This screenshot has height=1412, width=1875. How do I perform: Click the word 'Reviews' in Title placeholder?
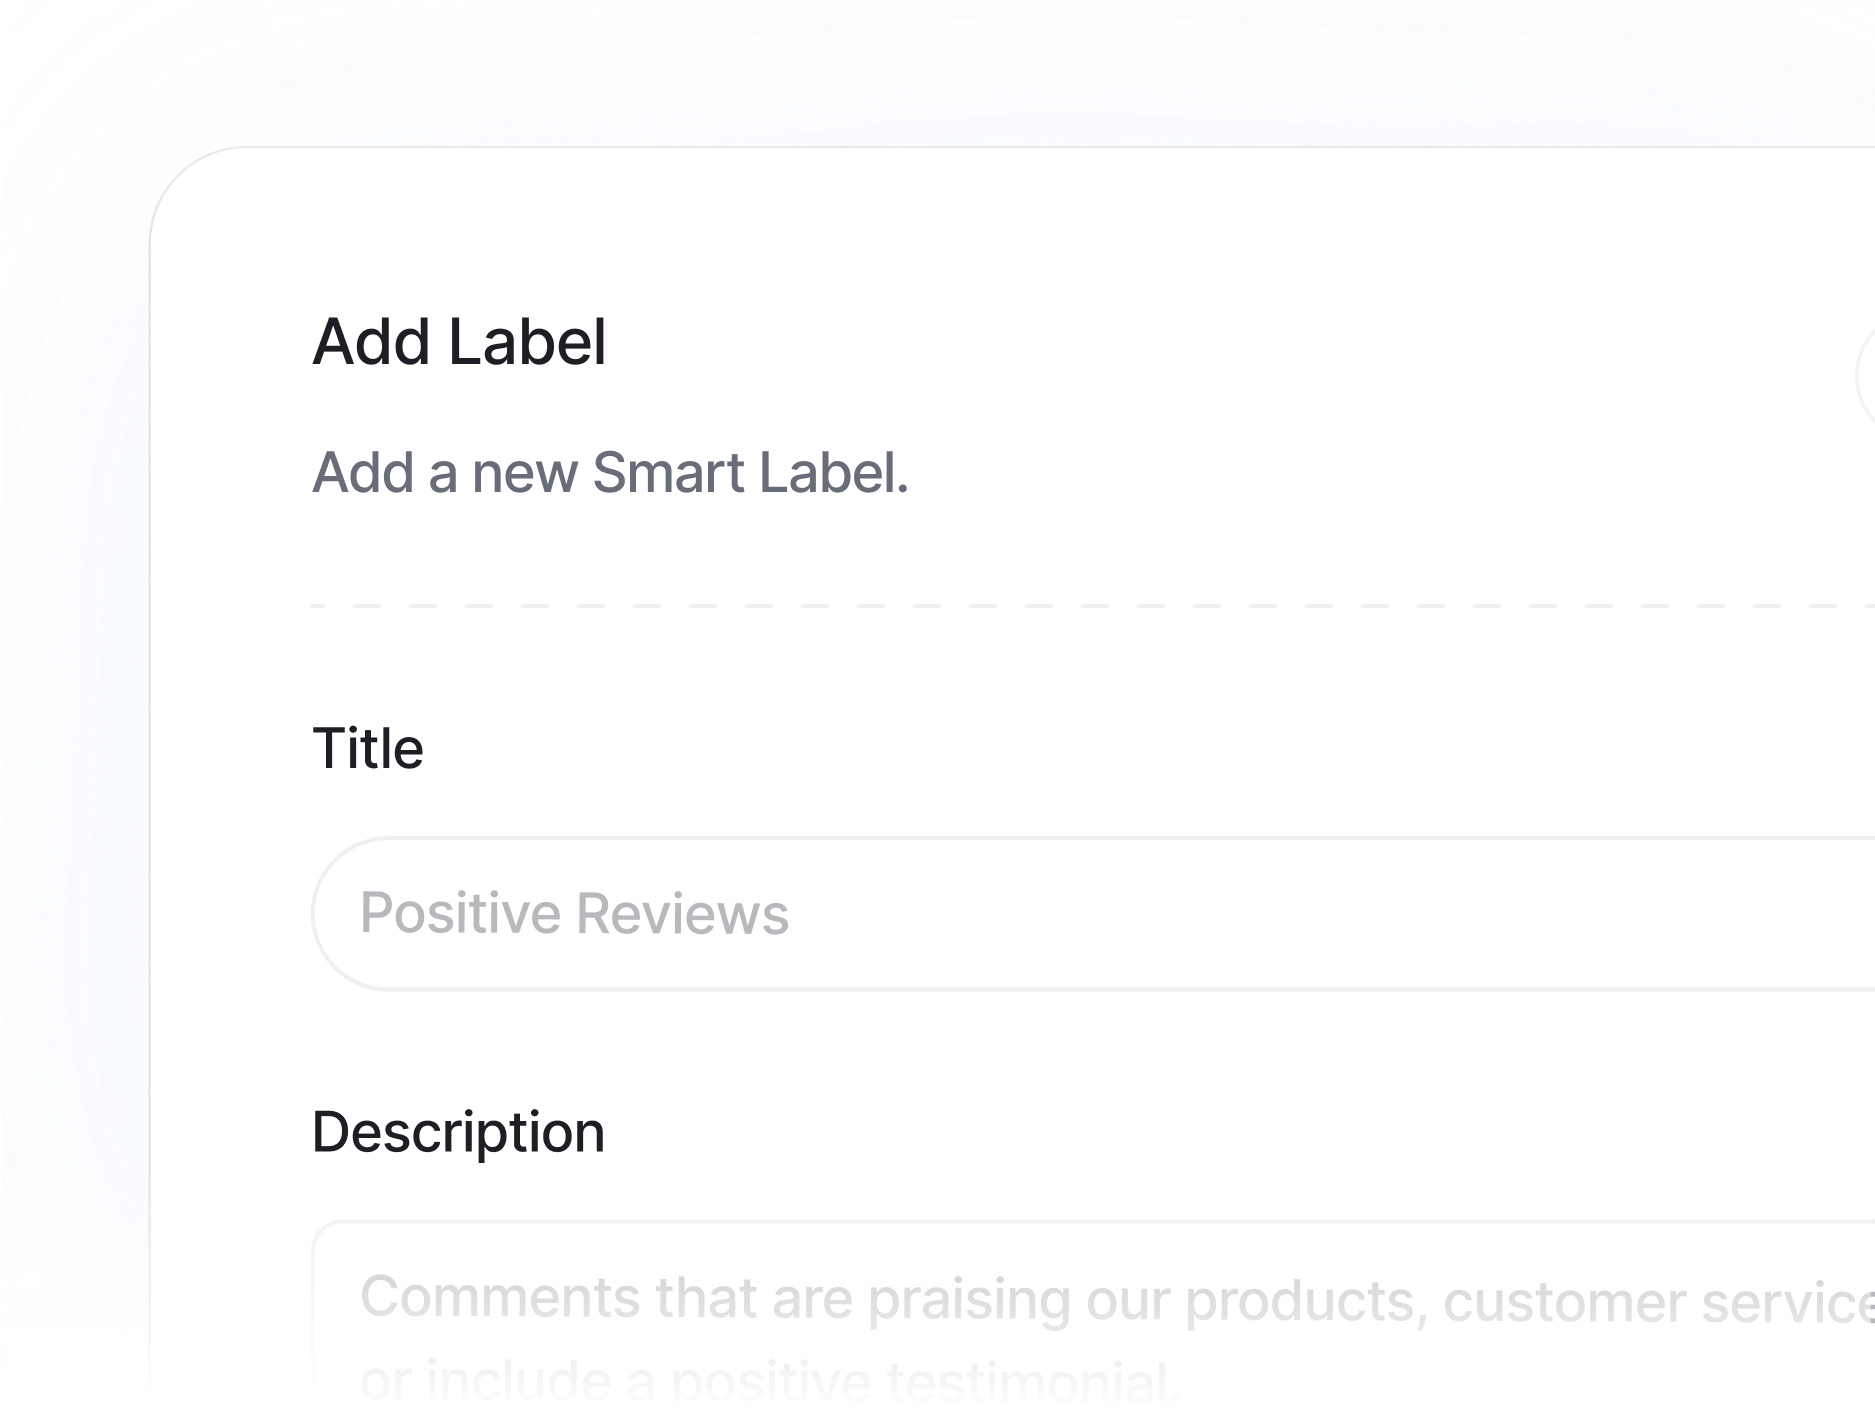683,914
